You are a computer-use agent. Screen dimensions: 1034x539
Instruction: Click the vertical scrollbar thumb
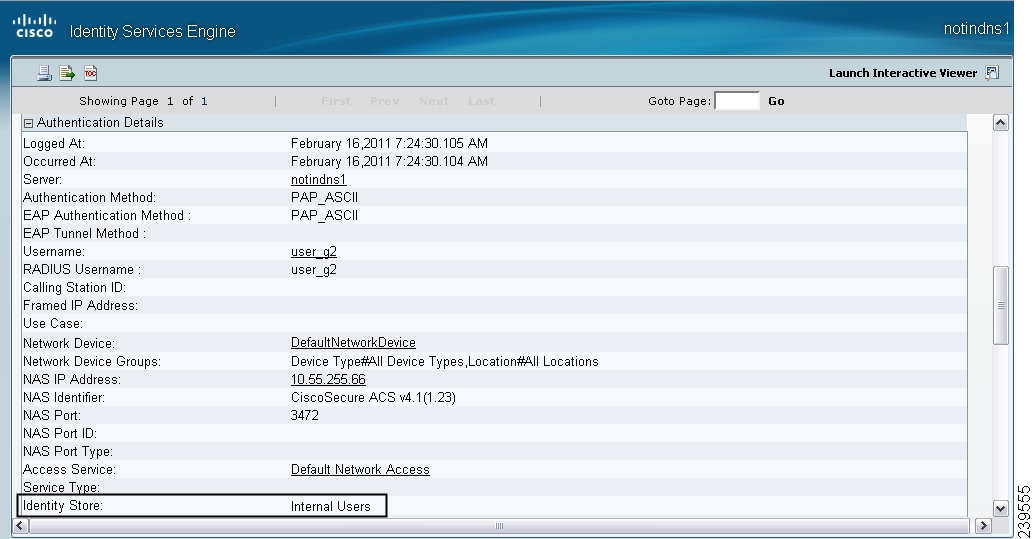[1000, 305]
